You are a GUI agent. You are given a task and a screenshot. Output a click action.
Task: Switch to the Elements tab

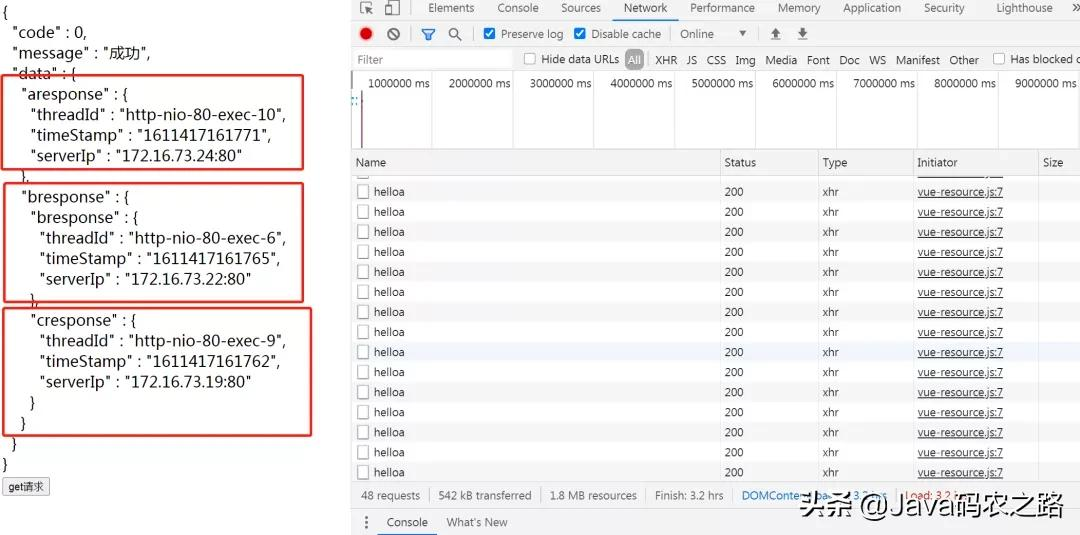tap(451, 8)
